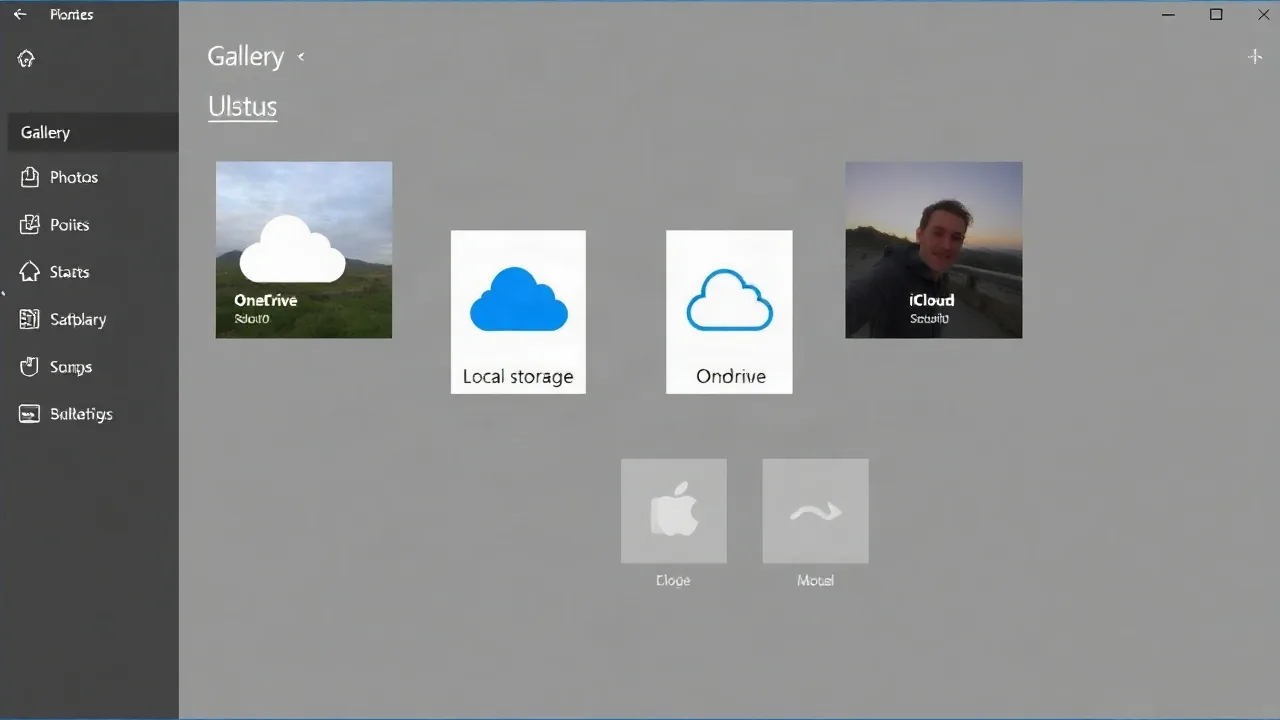Select the Starts label in sidebar
Screen dimensions: 1280x720
(69, 272)
